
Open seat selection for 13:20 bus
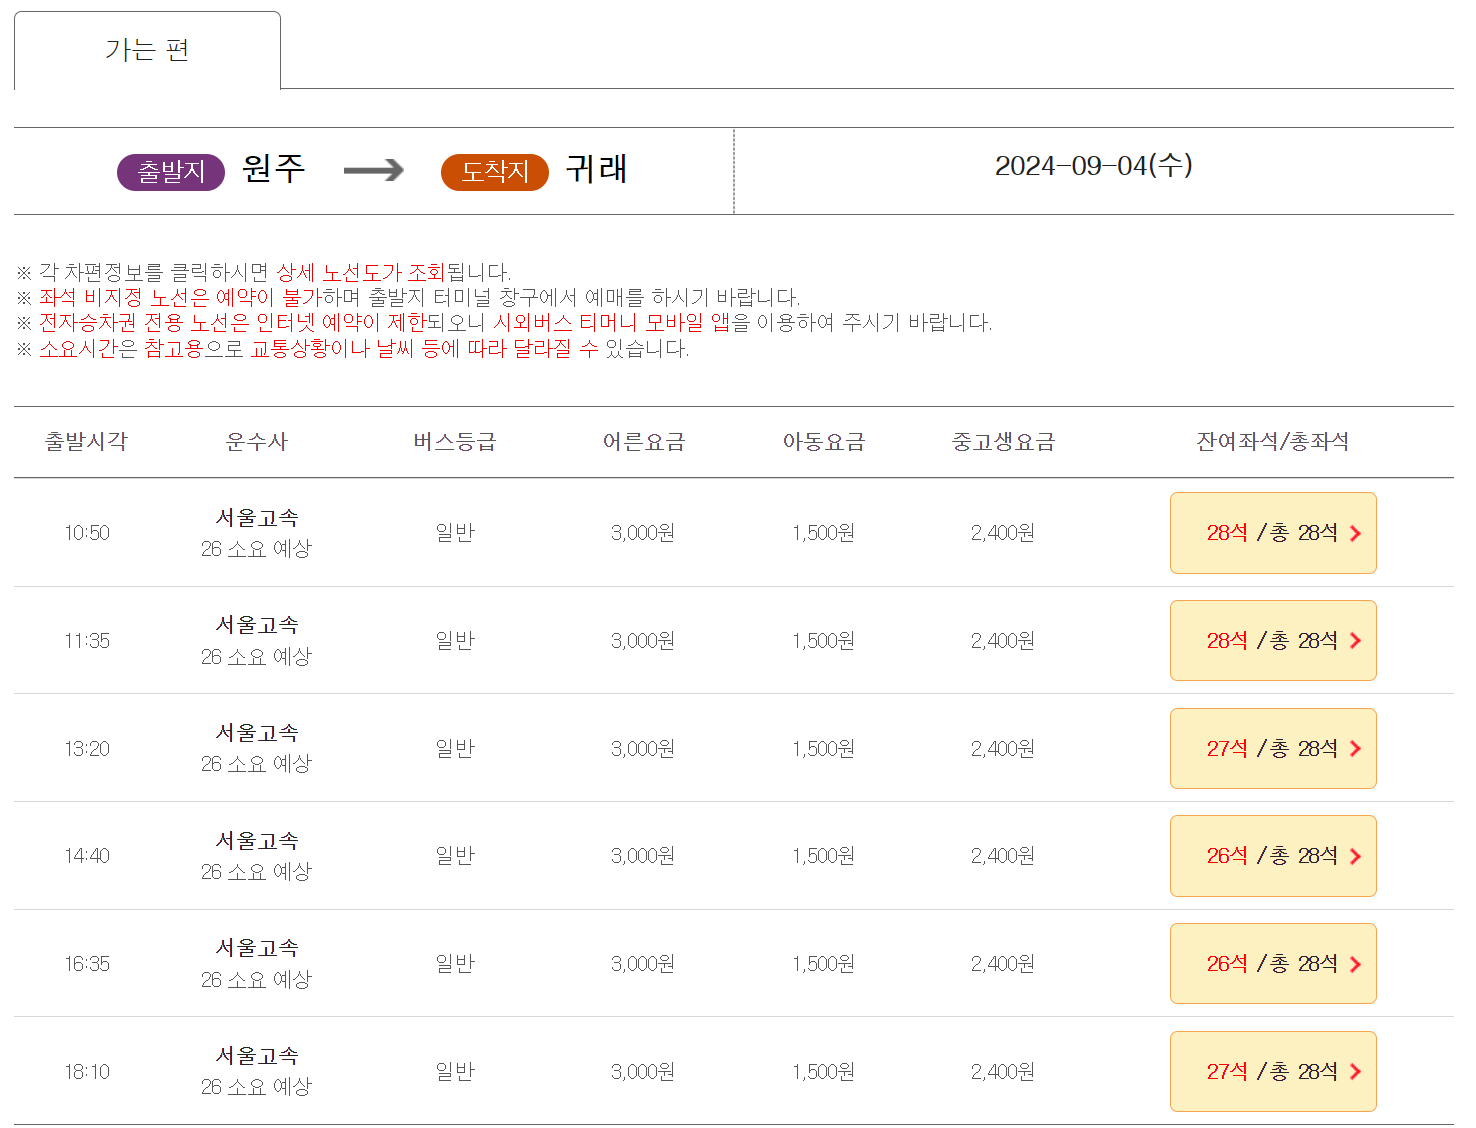[1273, 749]
